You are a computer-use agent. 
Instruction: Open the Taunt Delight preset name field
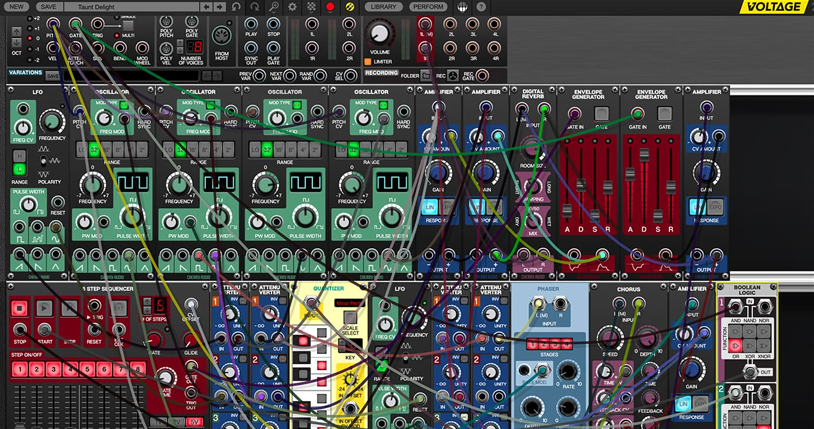tap(133, 6)
